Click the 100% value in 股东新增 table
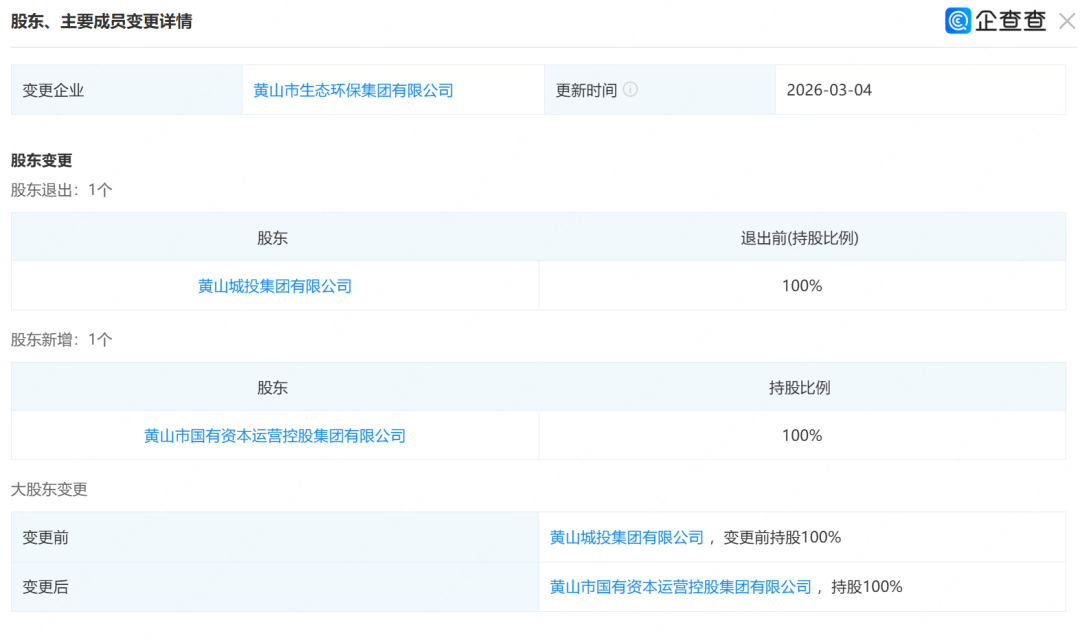Viewport: 1080px width, 640px height. pos(802,435)
